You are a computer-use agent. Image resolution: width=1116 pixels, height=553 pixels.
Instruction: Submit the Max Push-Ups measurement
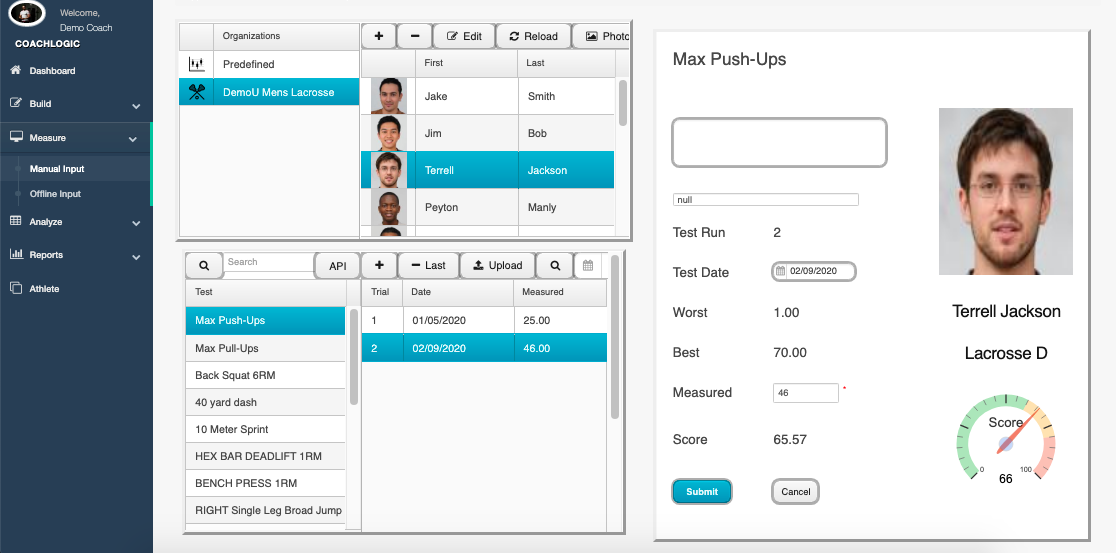(702, 492)
